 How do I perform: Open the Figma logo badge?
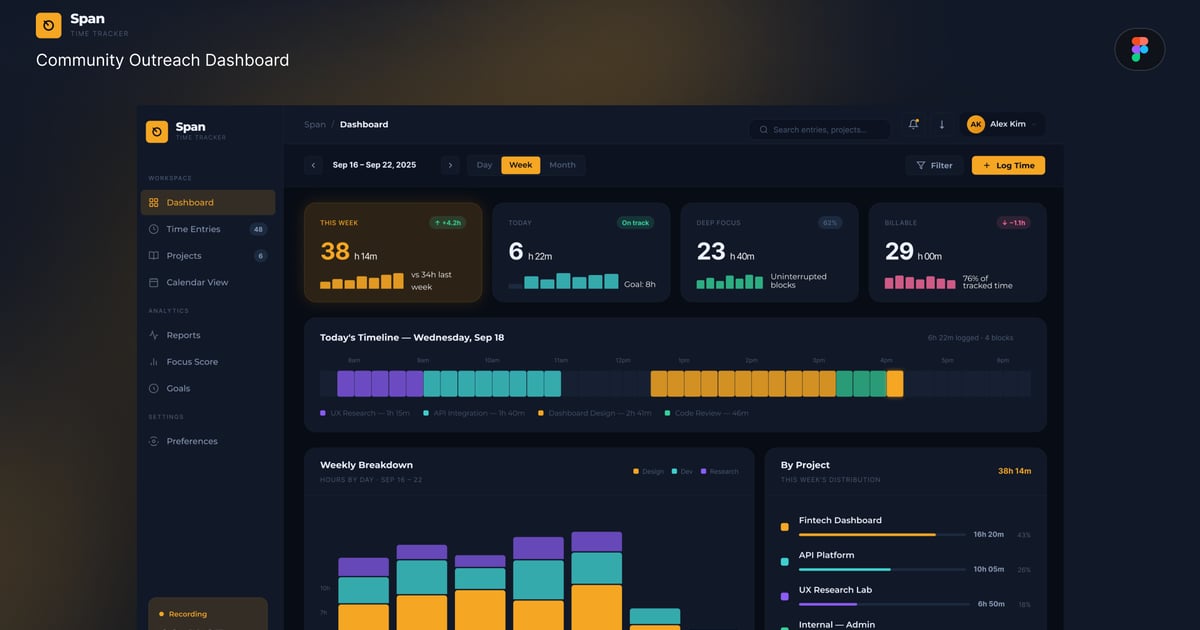tap(1139, 49)
